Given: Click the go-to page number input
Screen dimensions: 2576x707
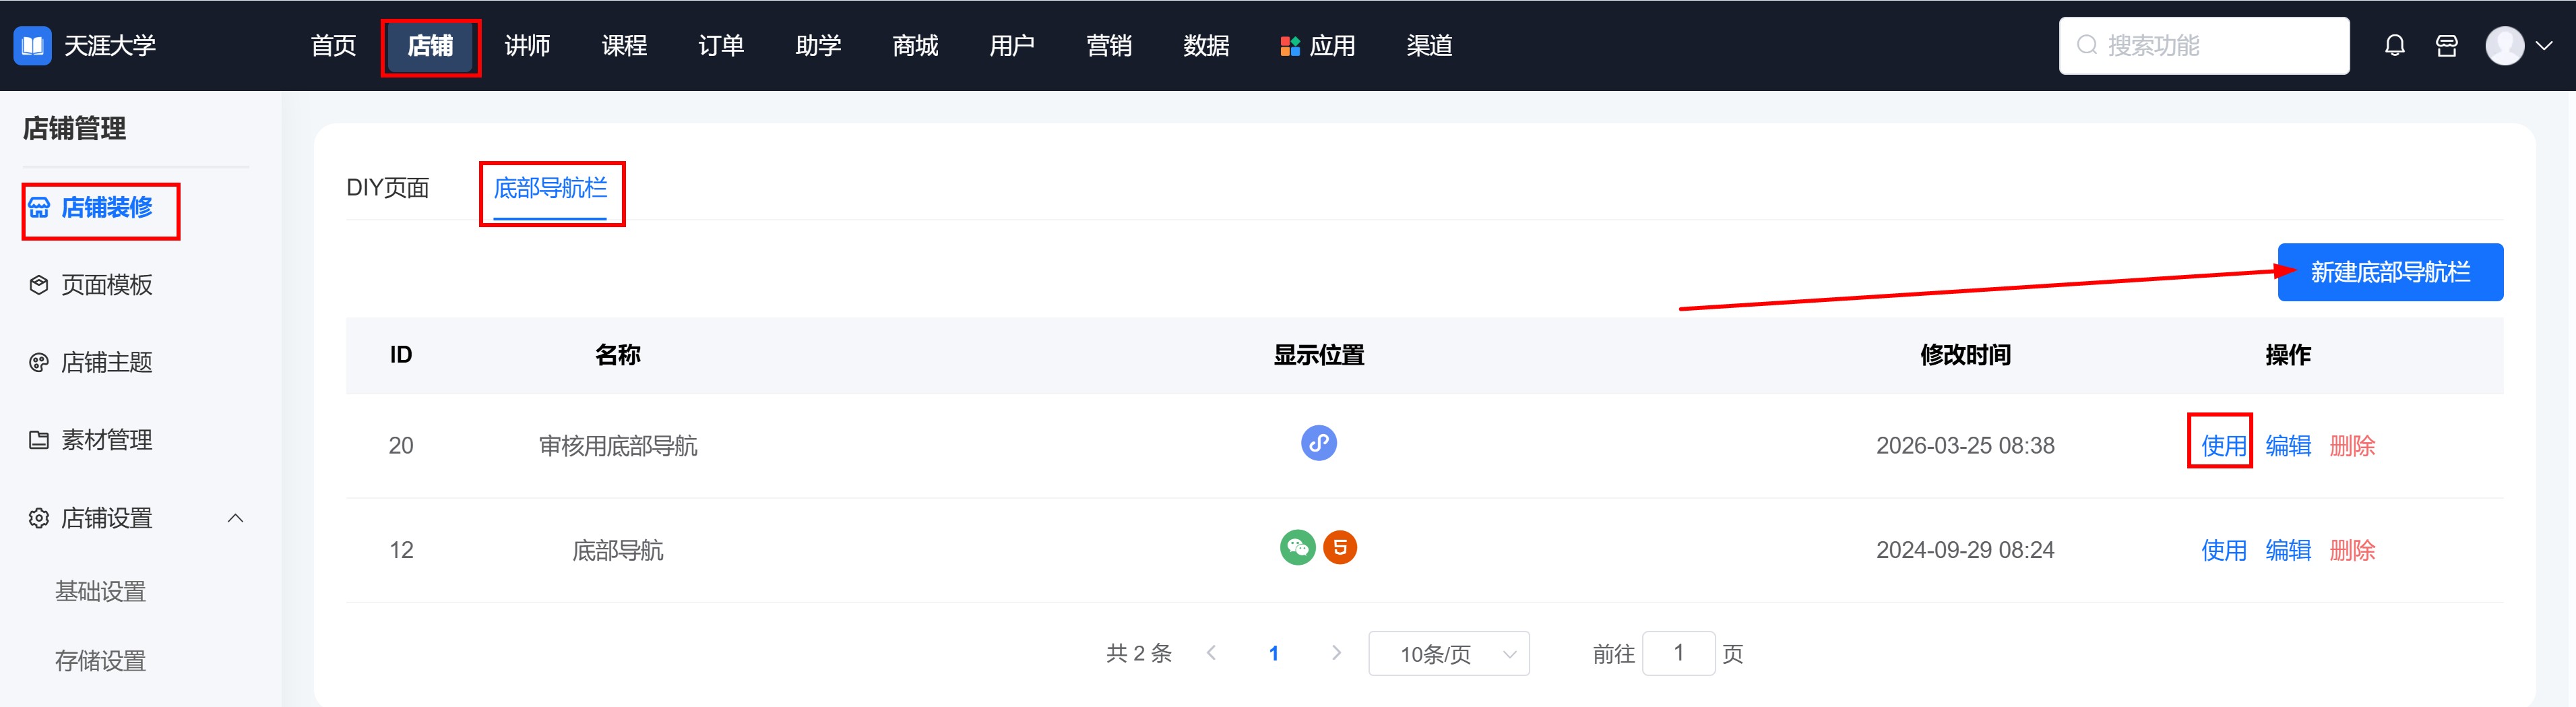Looking at the screenshot, I should tap(1678, 654).
